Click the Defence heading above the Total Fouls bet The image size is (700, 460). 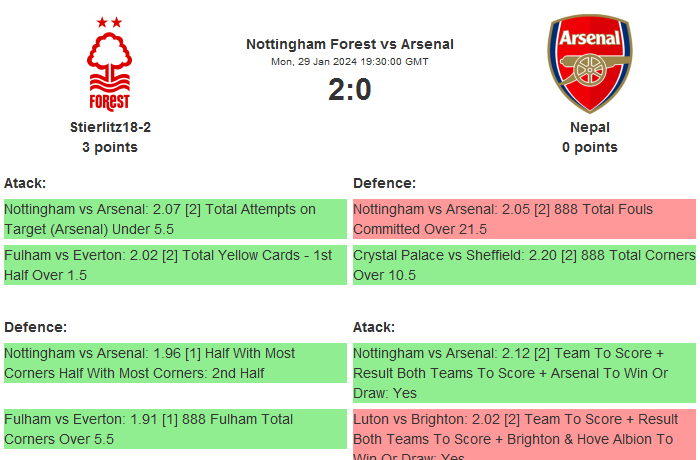(x=384, y=183)
